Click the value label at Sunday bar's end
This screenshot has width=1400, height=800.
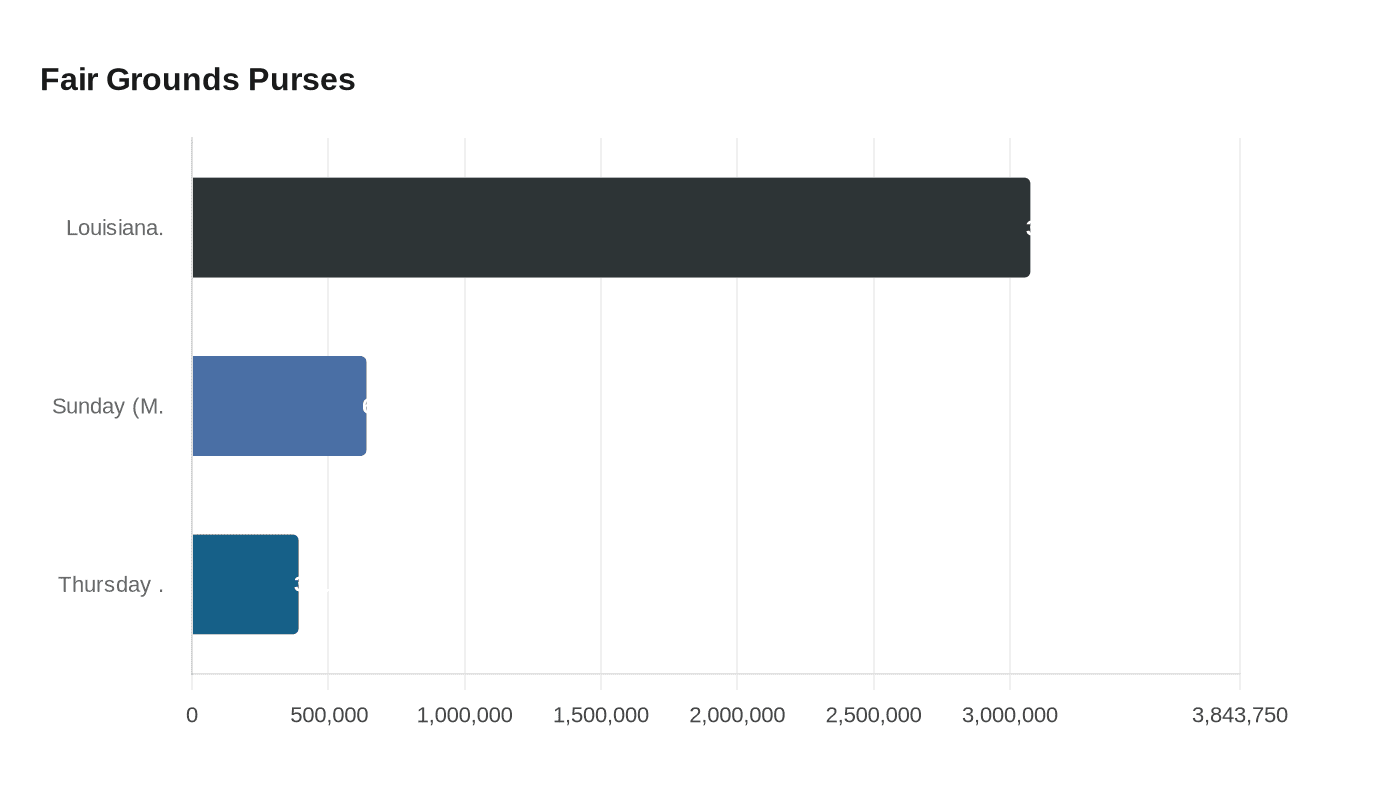click(x=366, y=406)
